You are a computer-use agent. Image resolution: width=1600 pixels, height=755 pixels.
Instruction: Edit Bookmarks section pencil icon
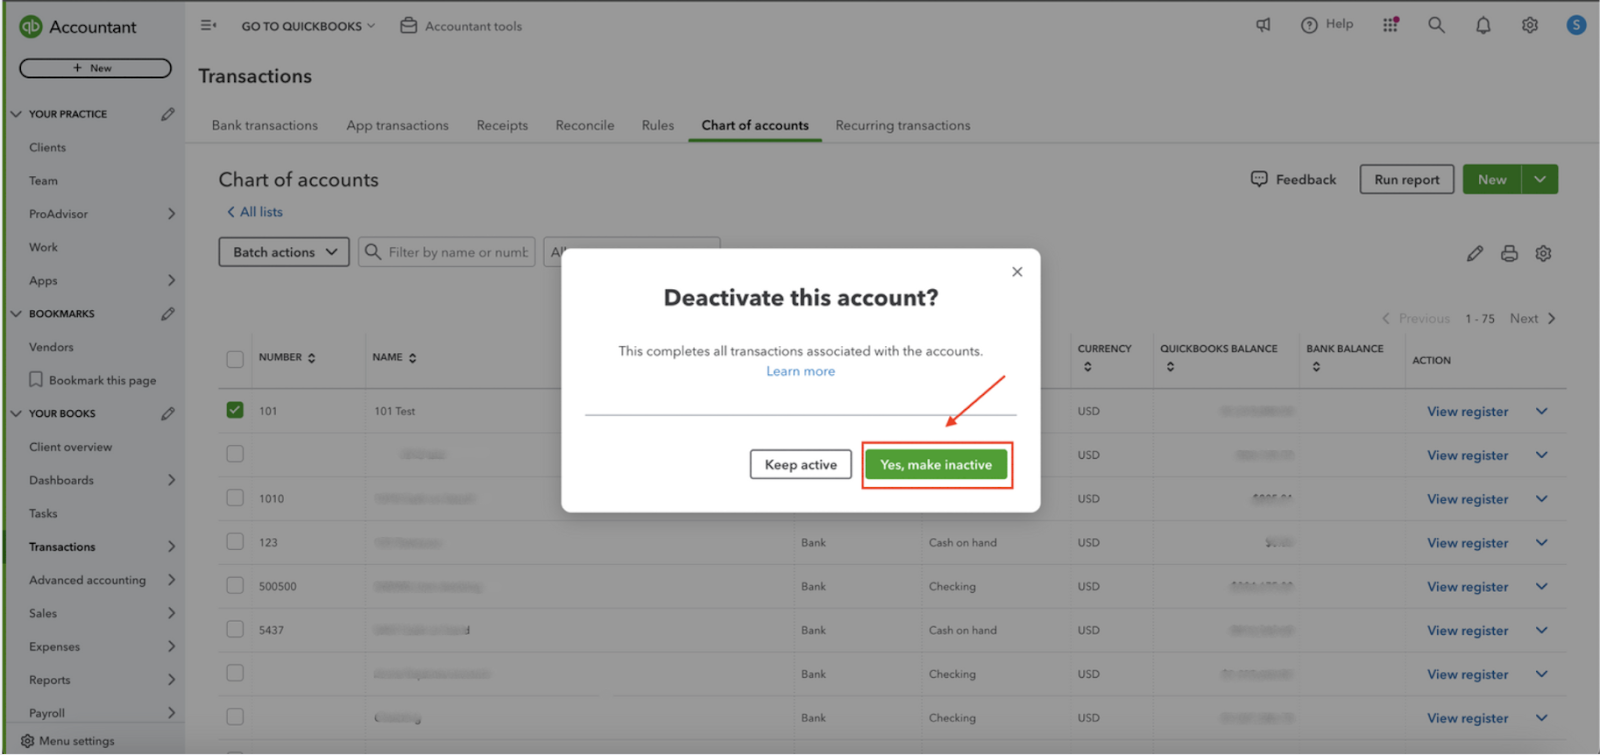coord(168,314)
